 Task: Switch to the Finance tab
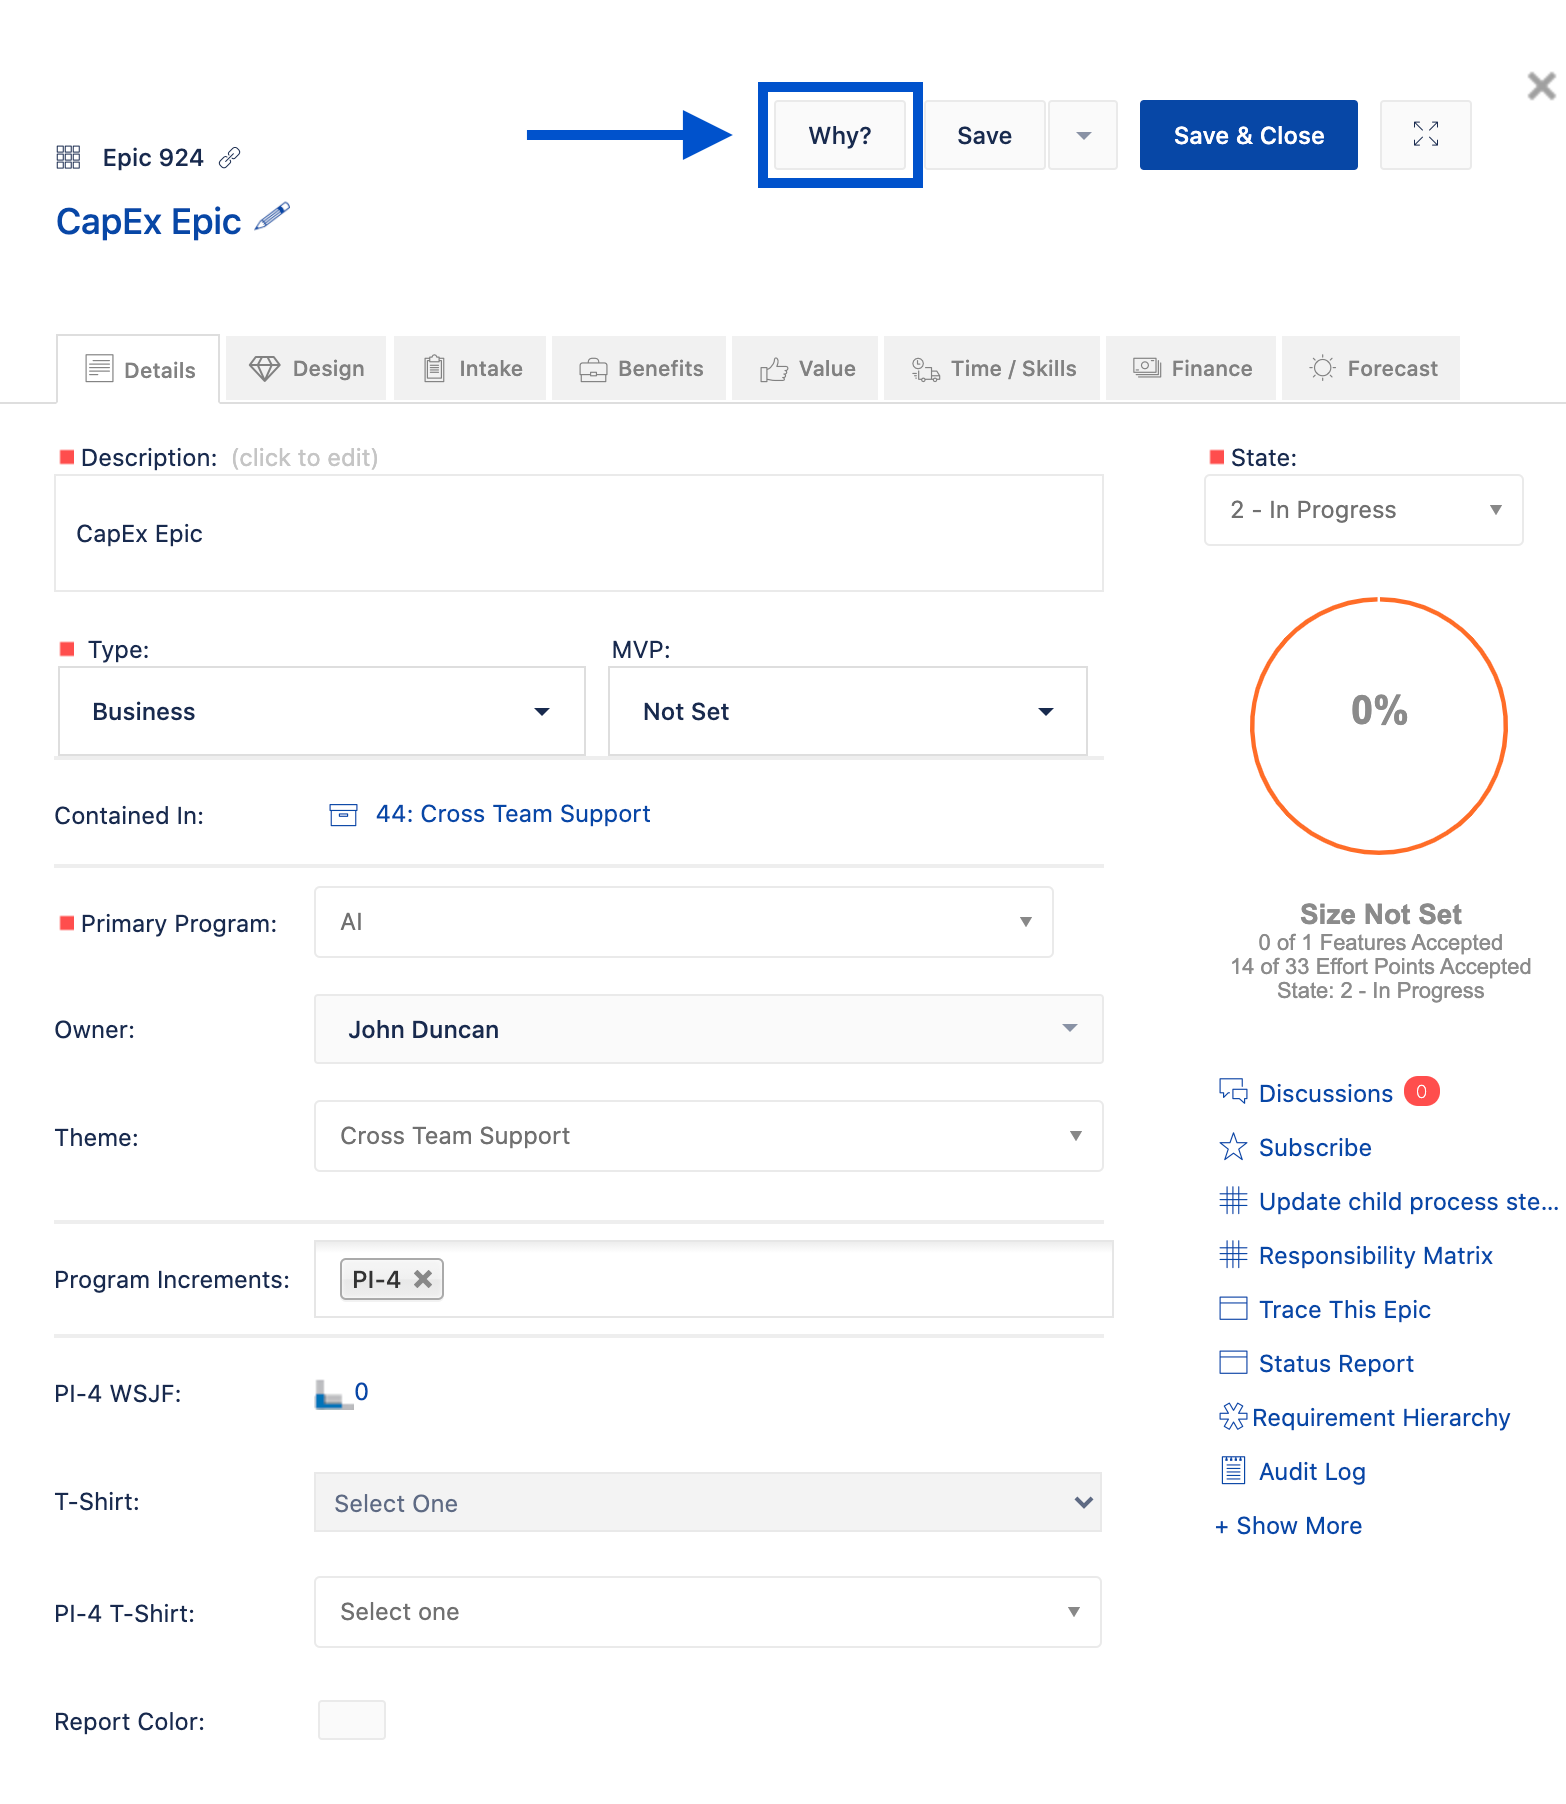(1192, 369)
